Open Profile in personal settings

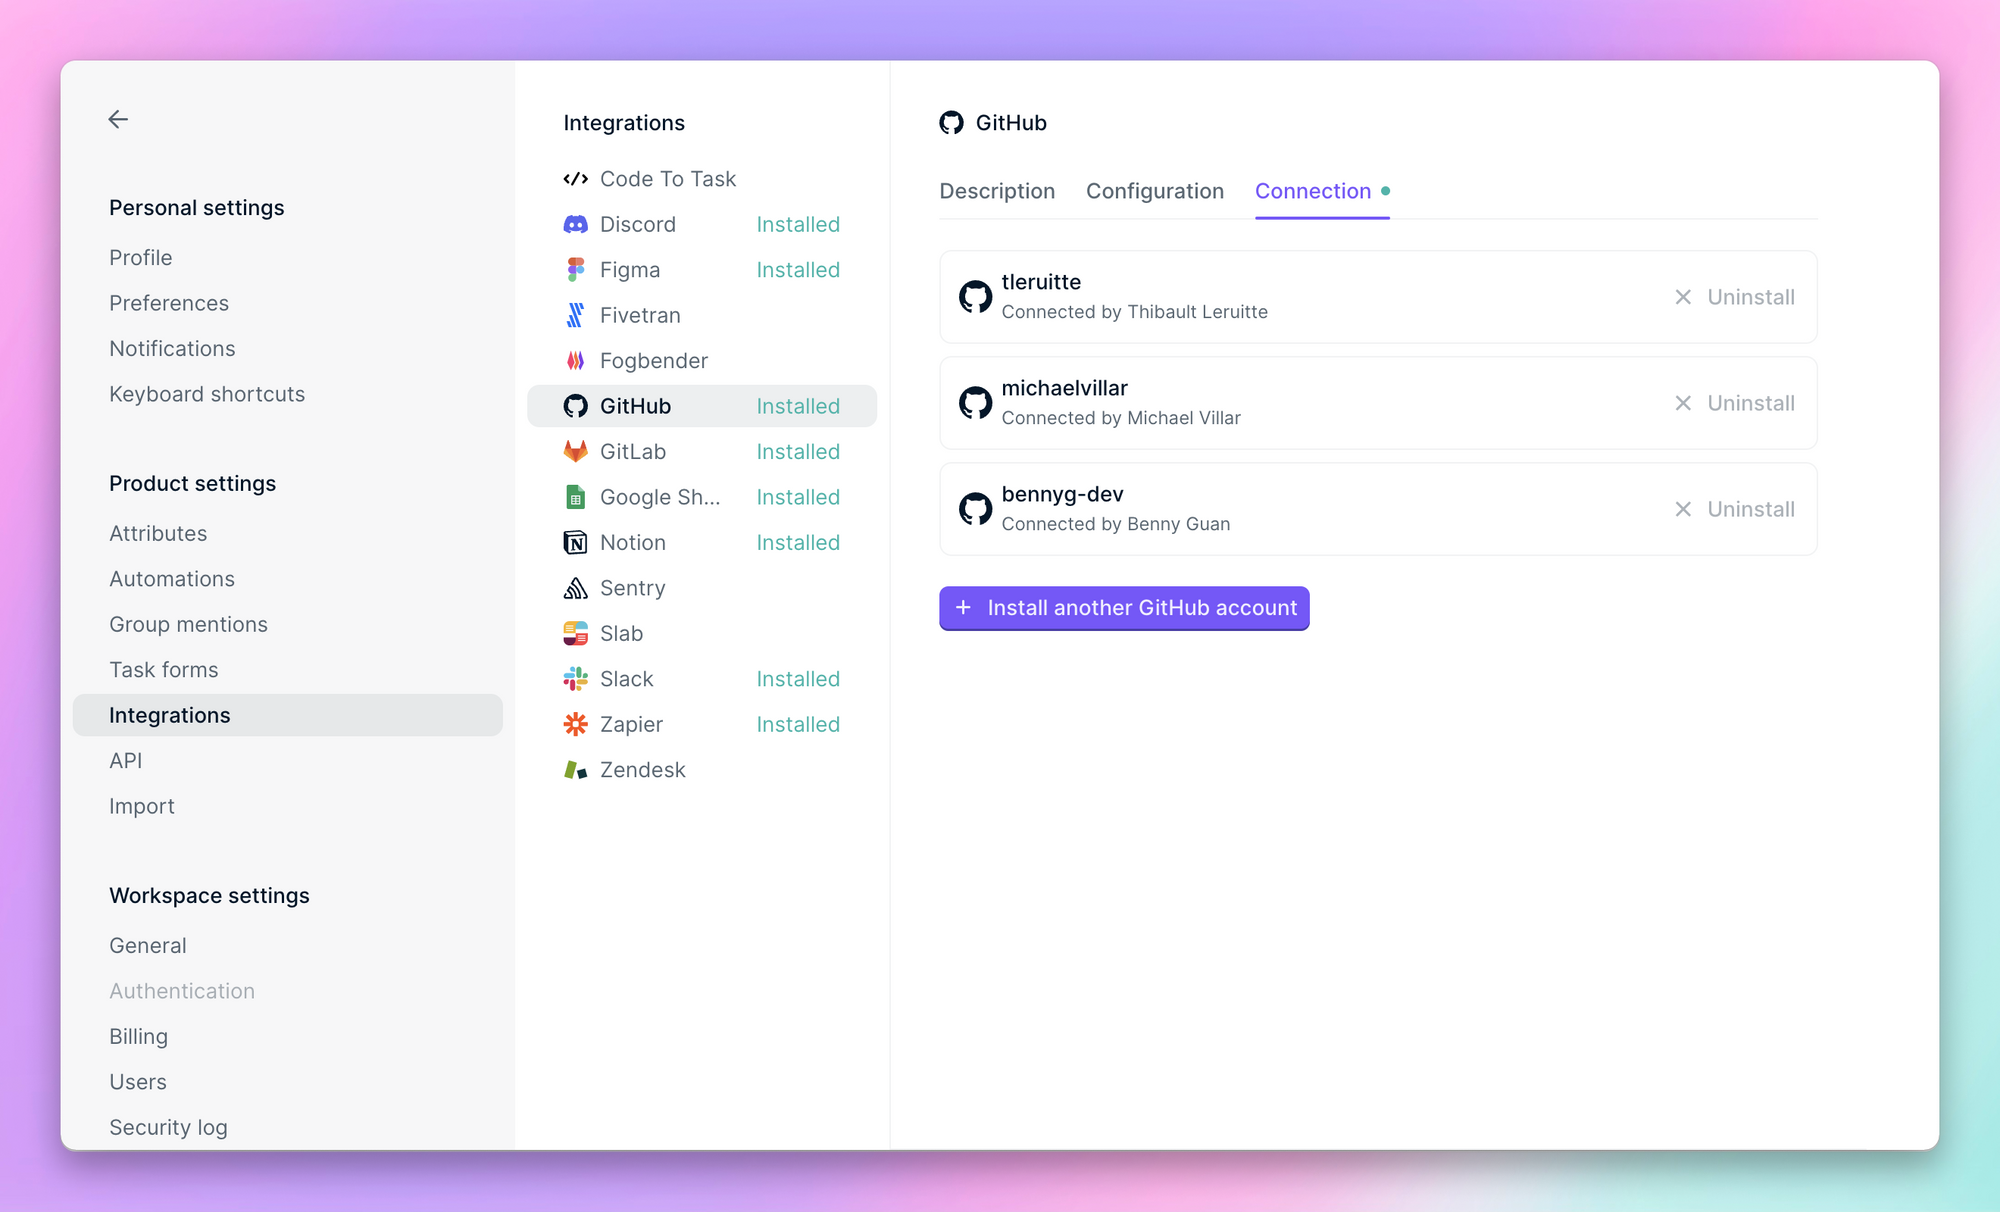click(x=141, y=258)
